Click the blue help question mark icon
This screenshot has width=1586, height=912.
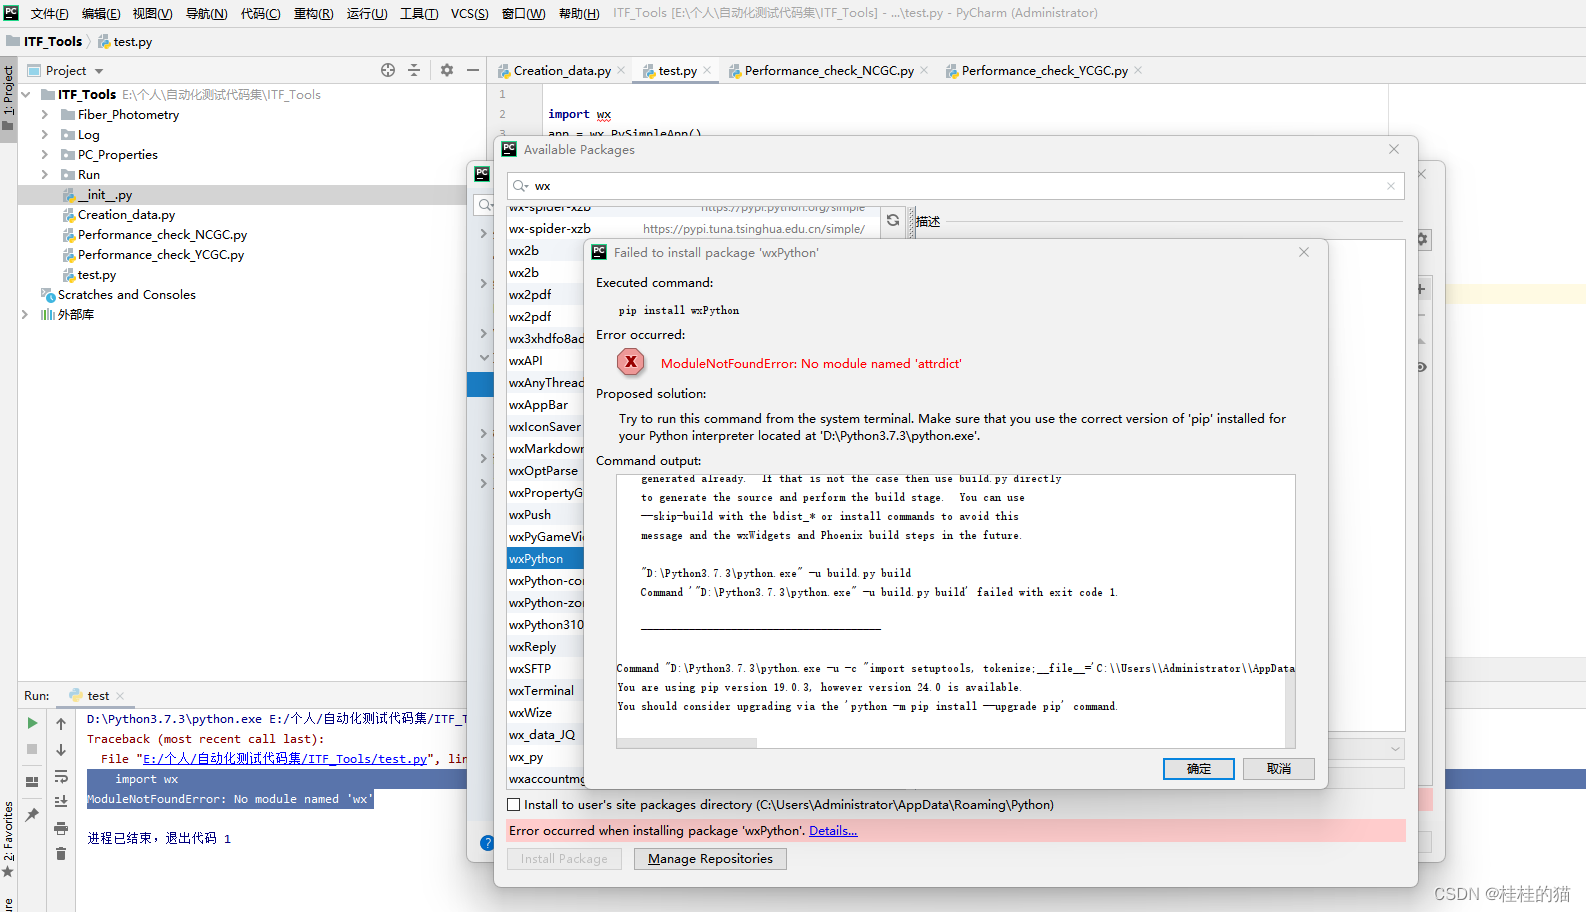click(x=487, y=843)
